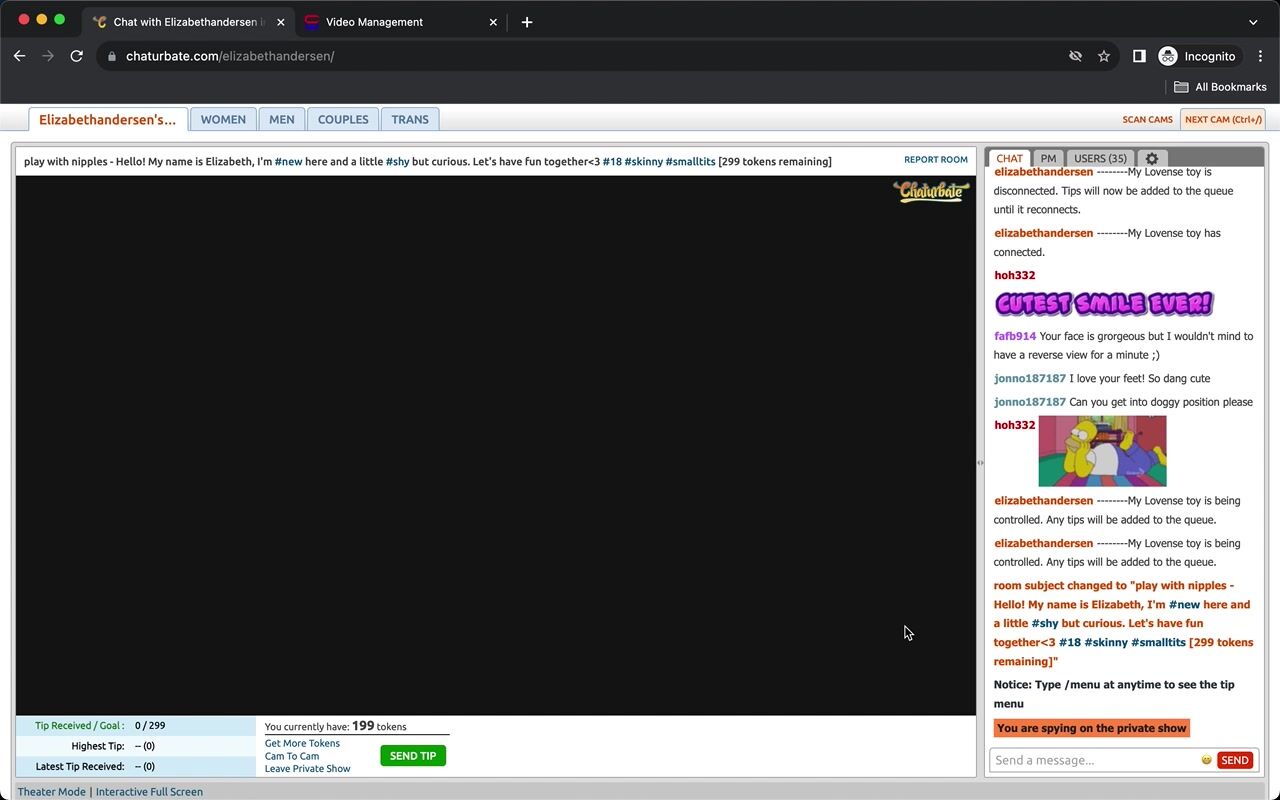This screenshot has width=1280, height=800.
Task: Click the Cam To Cam link
Action: coord(292,756)
